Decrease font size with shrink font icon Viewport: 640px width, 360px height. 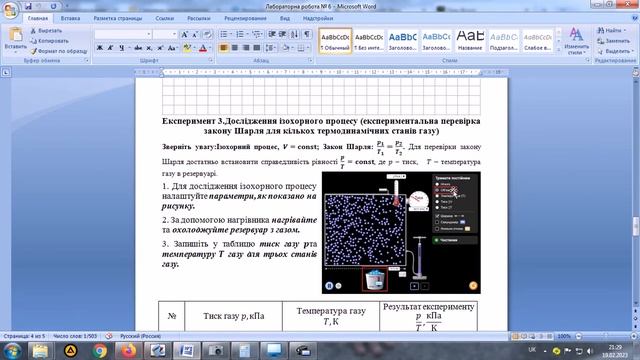click(x=195, y=35)
